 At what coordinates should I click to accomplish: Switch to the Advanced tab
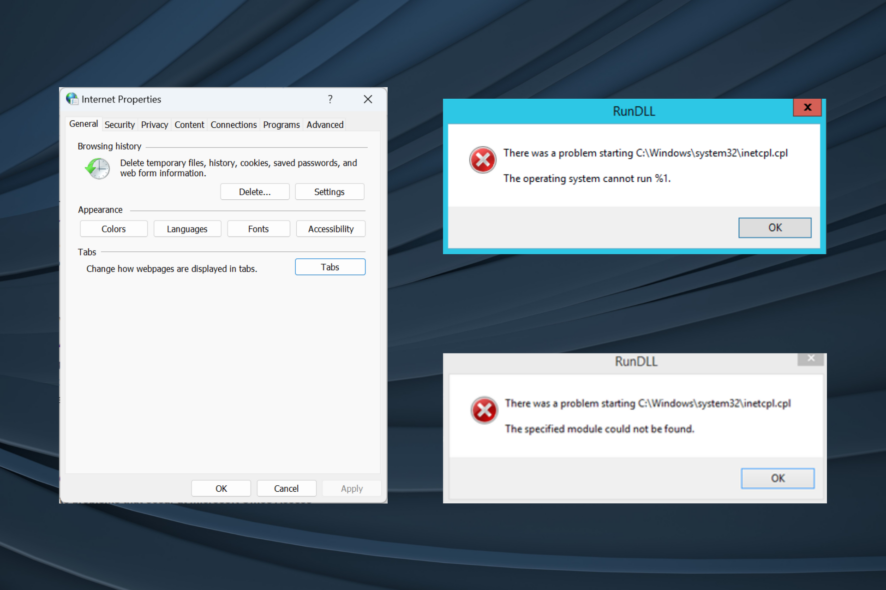click(325, 124)
